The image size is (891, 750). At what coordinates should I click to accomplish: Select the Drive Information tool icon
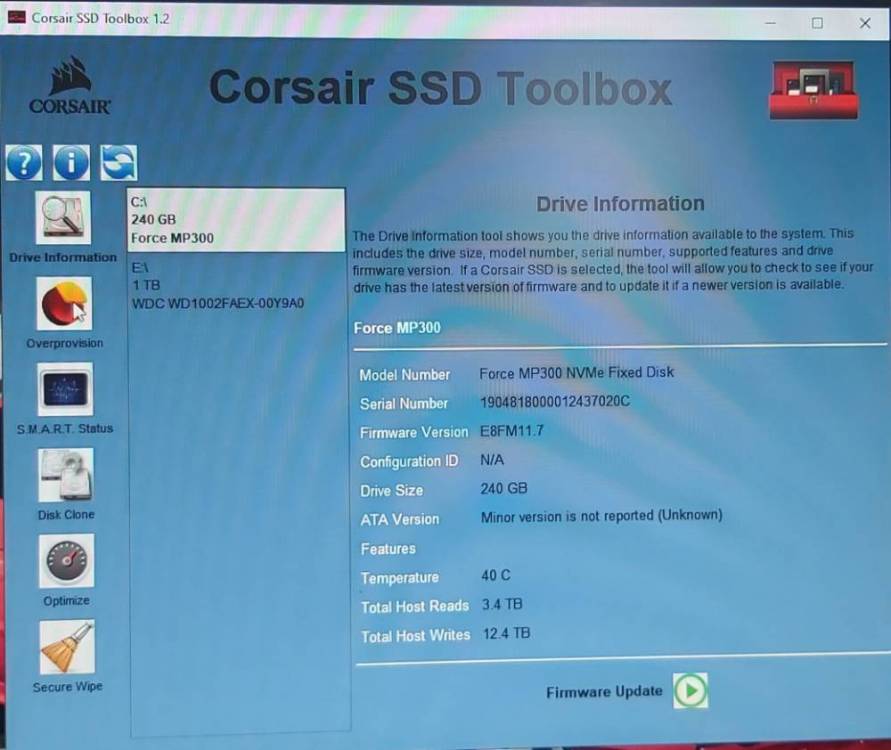point(63,218)
